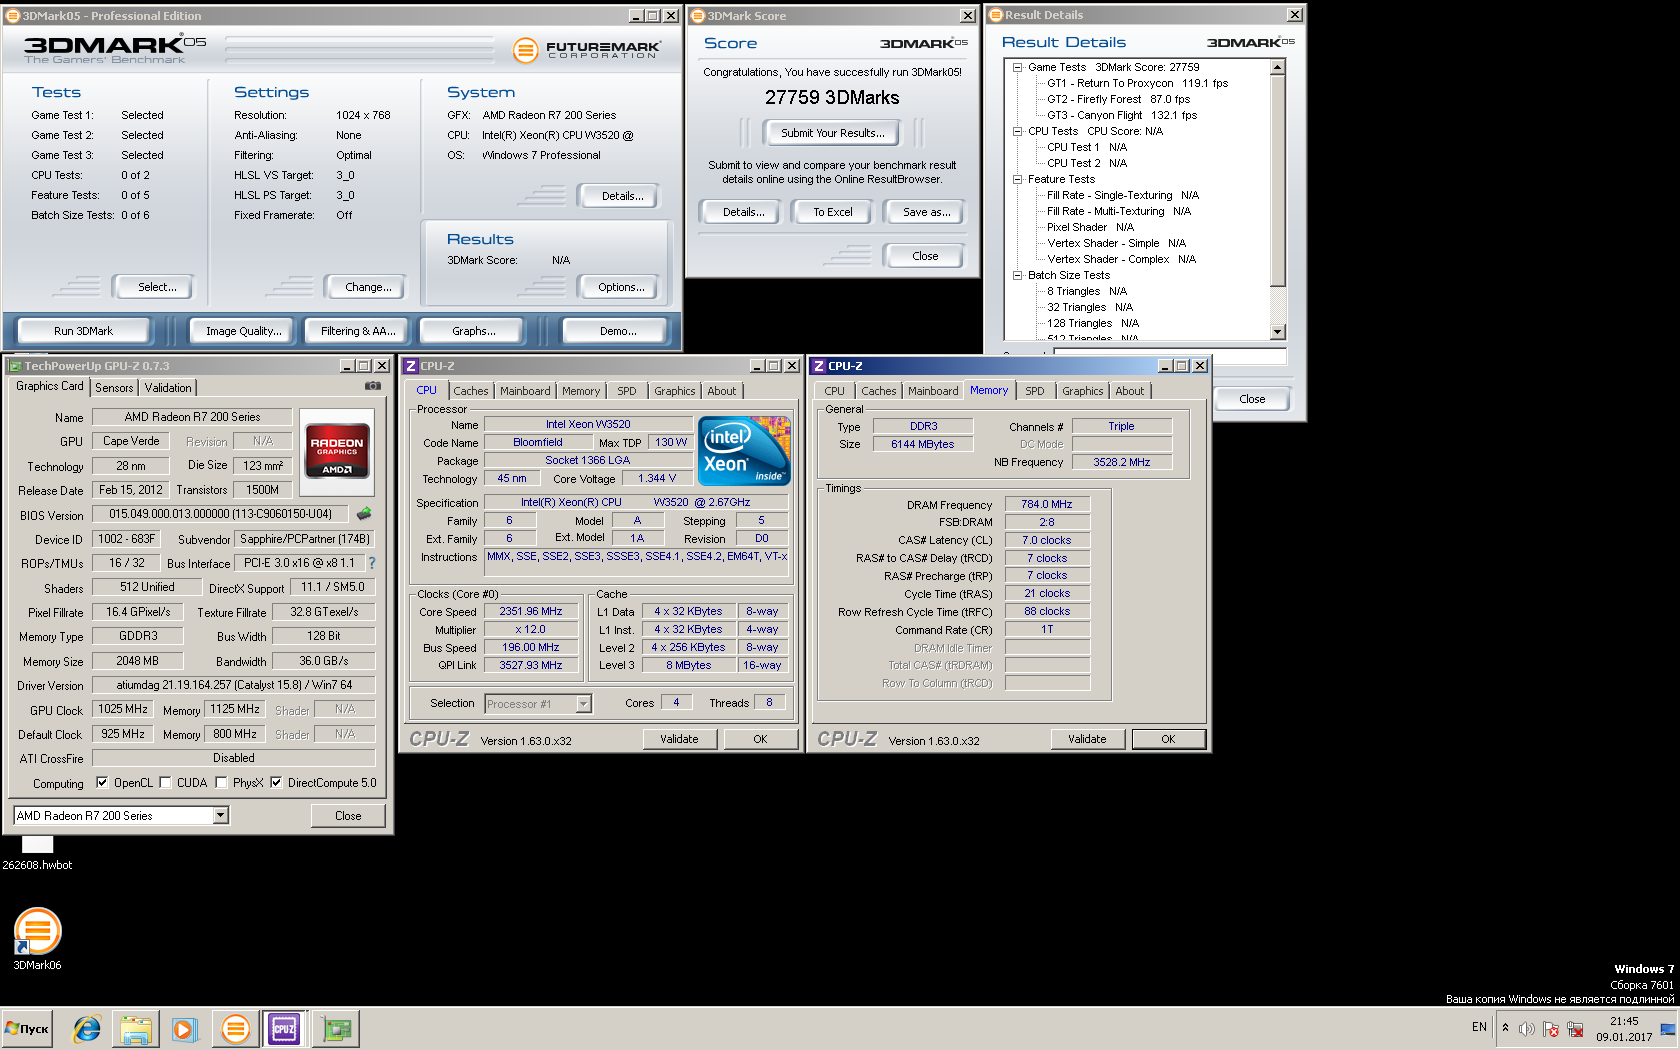Select the 262608.hwbot desktop file
The height and width of the screenshot is (1050, 1680).
(x=37, y=853)
